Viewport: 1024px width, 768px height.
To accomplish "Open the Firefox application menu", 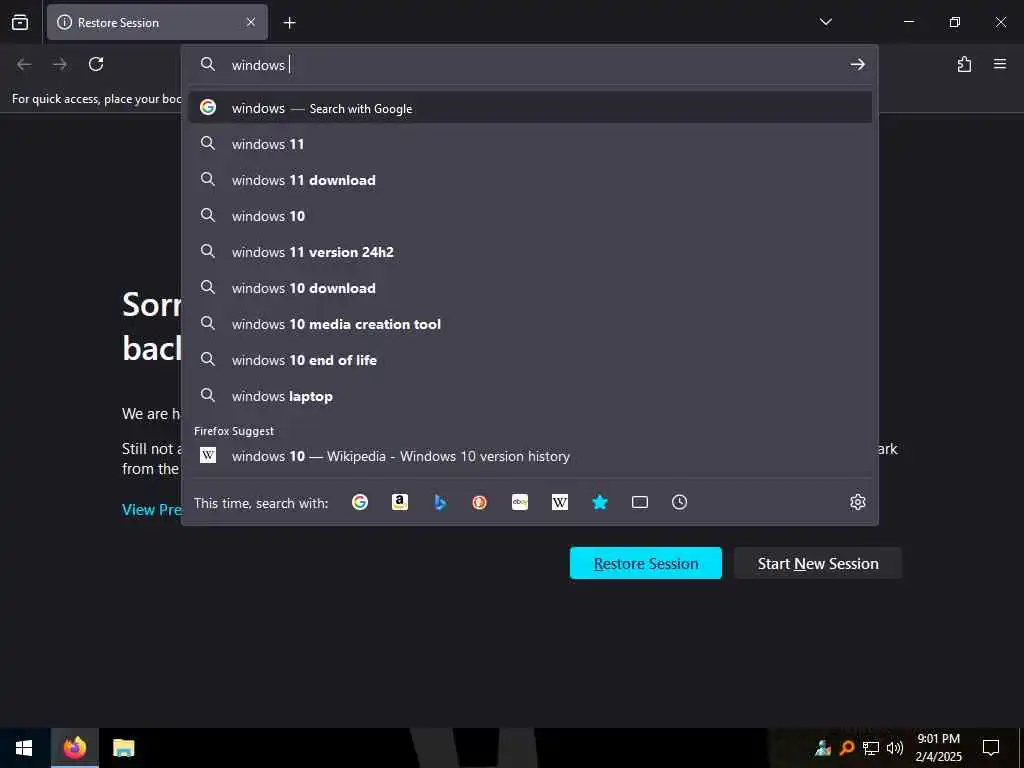I will pyautogui.click(x=1000, y=64).
